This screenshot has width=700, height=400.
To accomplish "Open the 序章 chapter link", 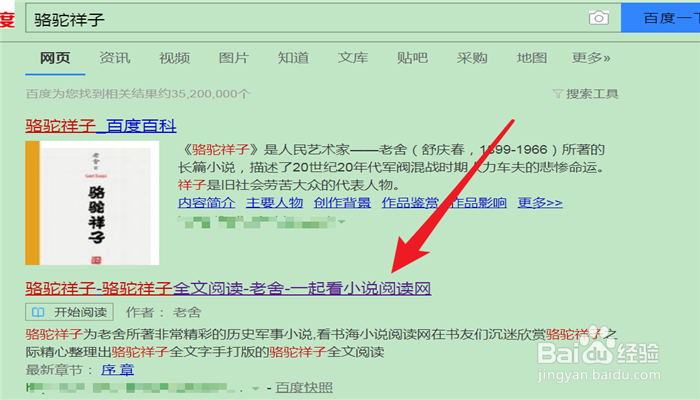I will point(117,370).
